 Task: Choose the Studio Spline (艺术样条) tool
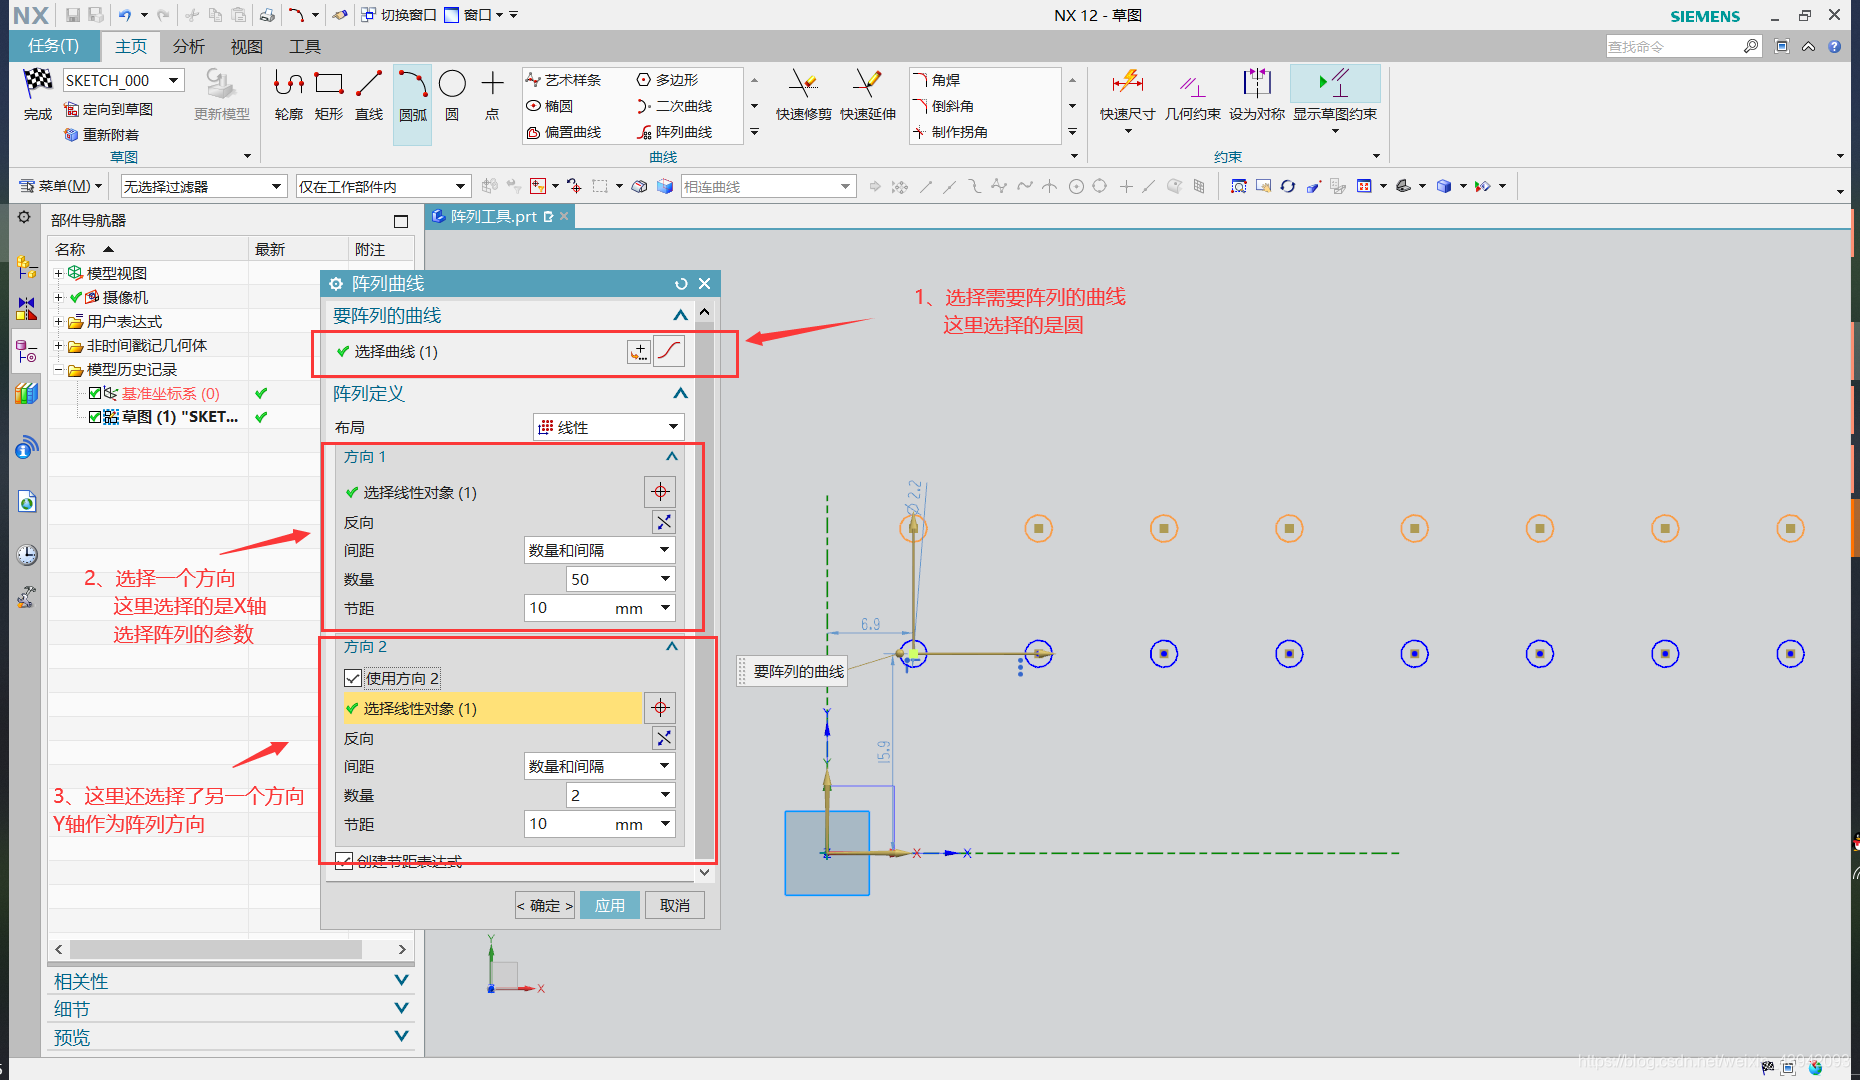point(564,80)
